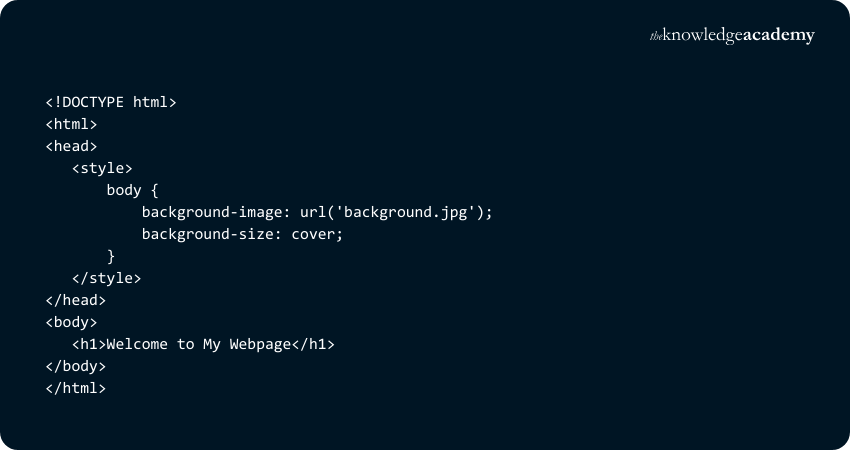Viewport: 850px width, 450px height.
Task: Click the closing html tag
Action: [75, 388]
